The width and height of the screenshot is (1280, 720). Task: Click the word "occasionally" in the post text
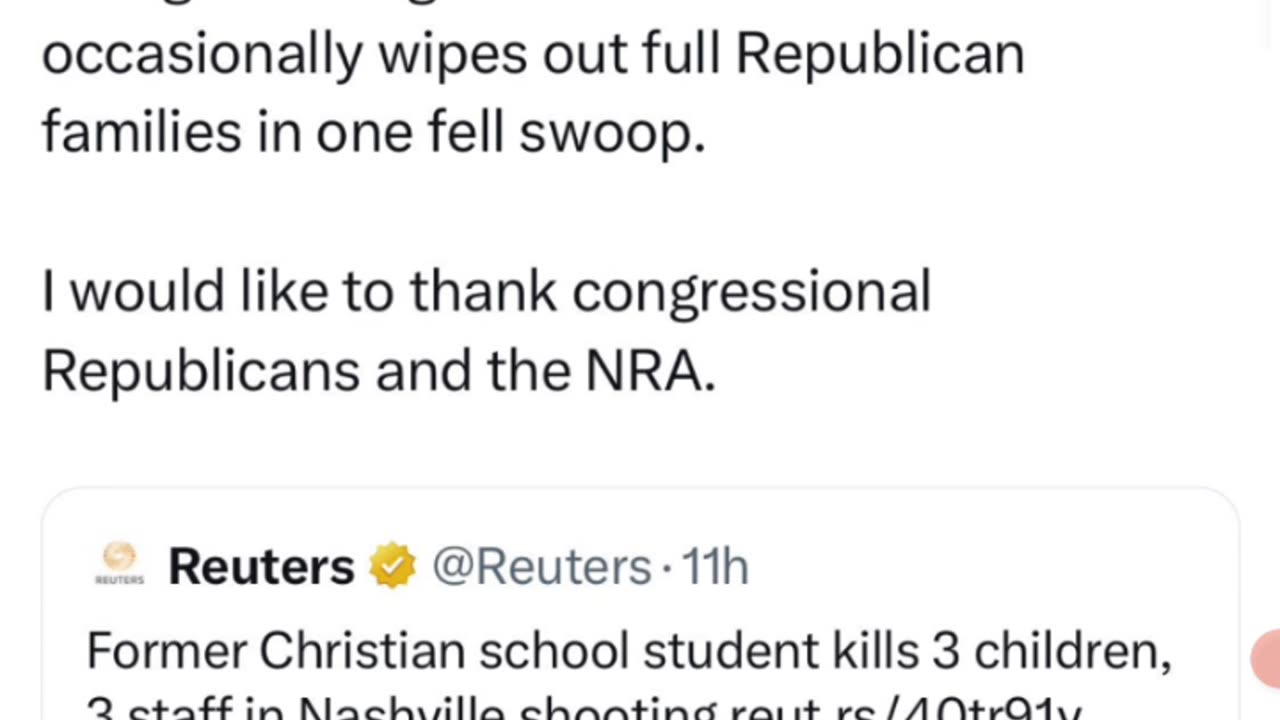click(x=202, y=54)
